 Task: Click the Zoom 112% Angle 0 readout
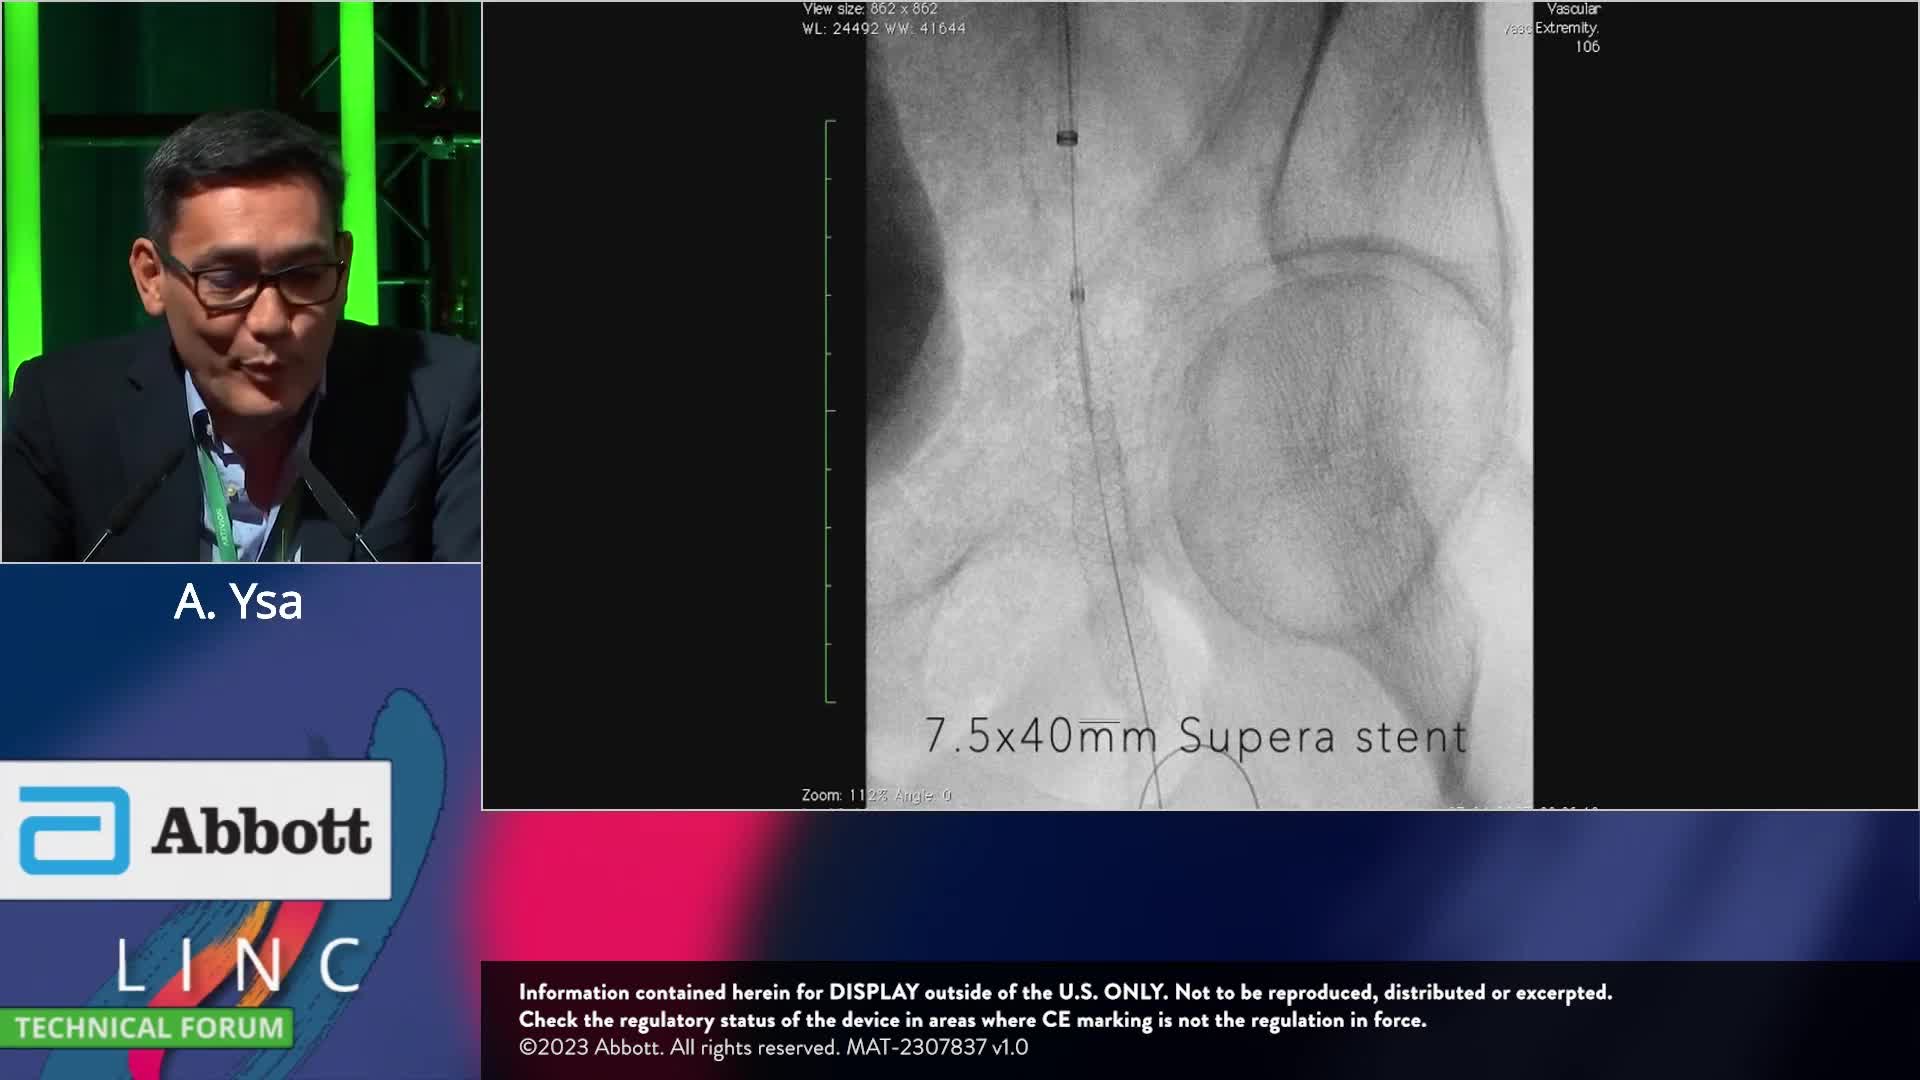point(876,795)
